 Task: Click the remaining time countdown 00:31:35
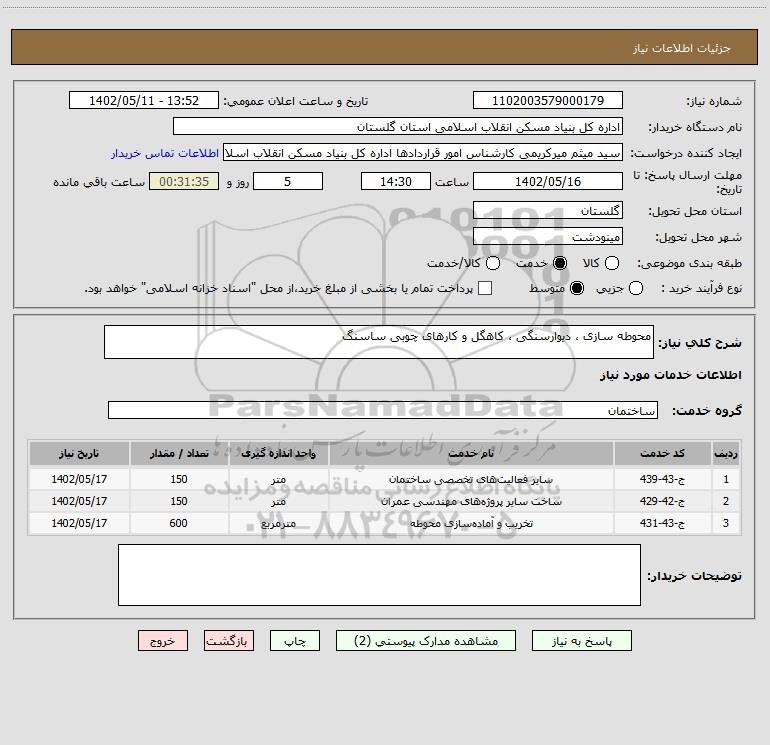click(184, 181)
